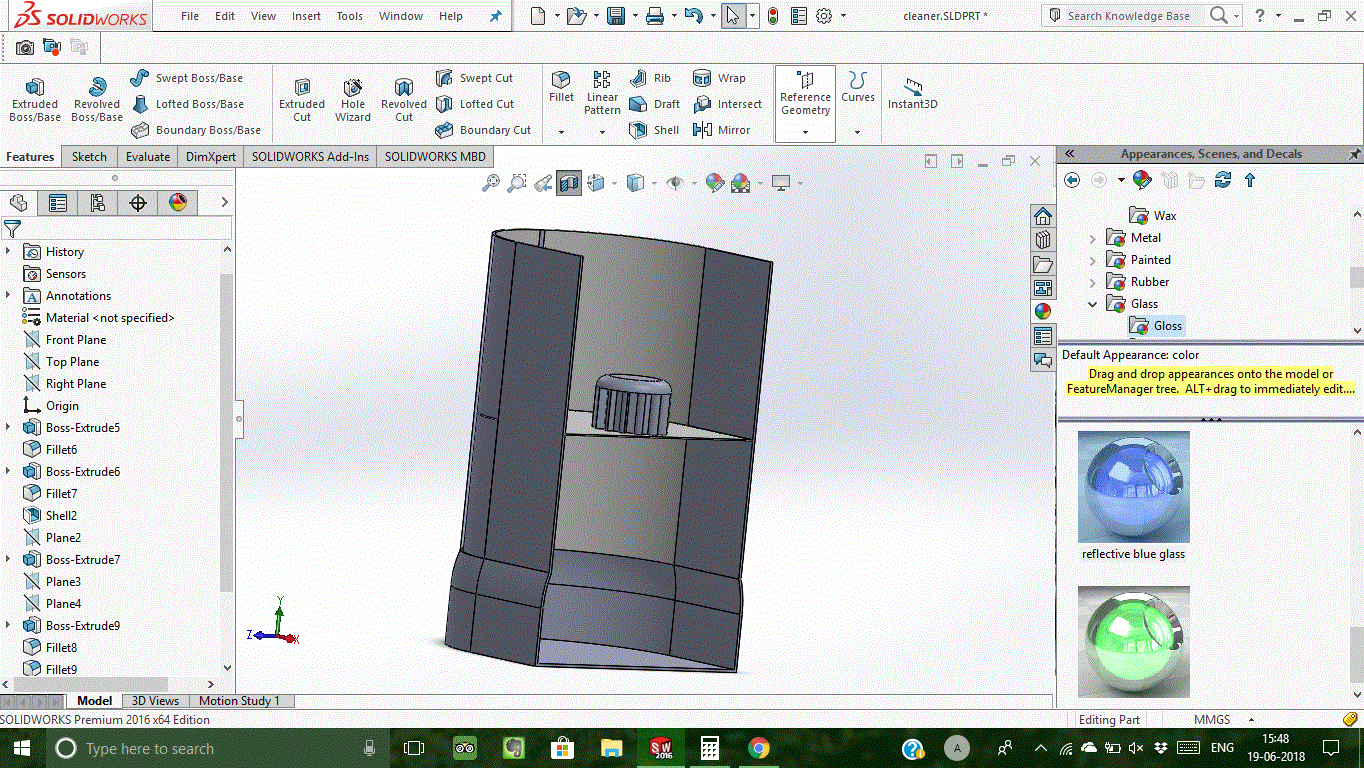Pin the Appearances task pane
Image resolution: width=1364 pixels, height=768 pixels.
point(1354,154)
